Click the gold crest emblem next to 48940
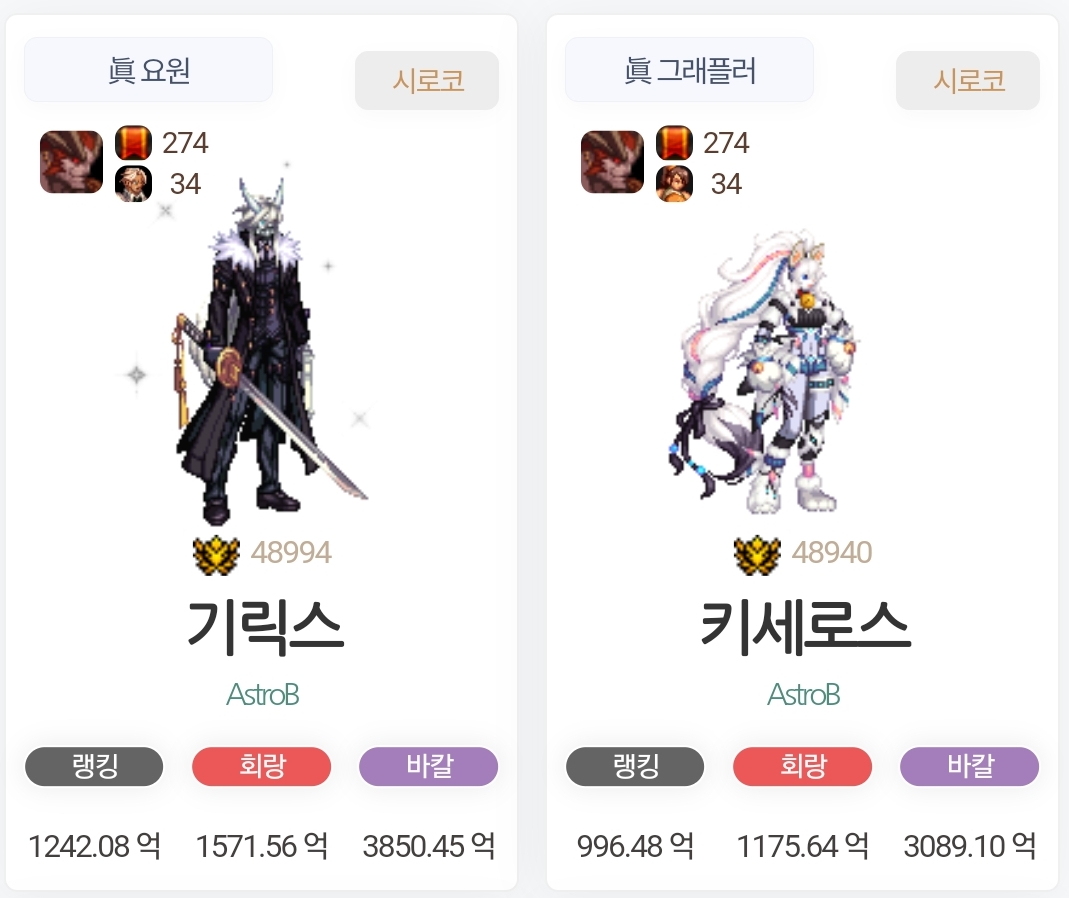Viewport: 1069px width, 898px height. [757, 555]
